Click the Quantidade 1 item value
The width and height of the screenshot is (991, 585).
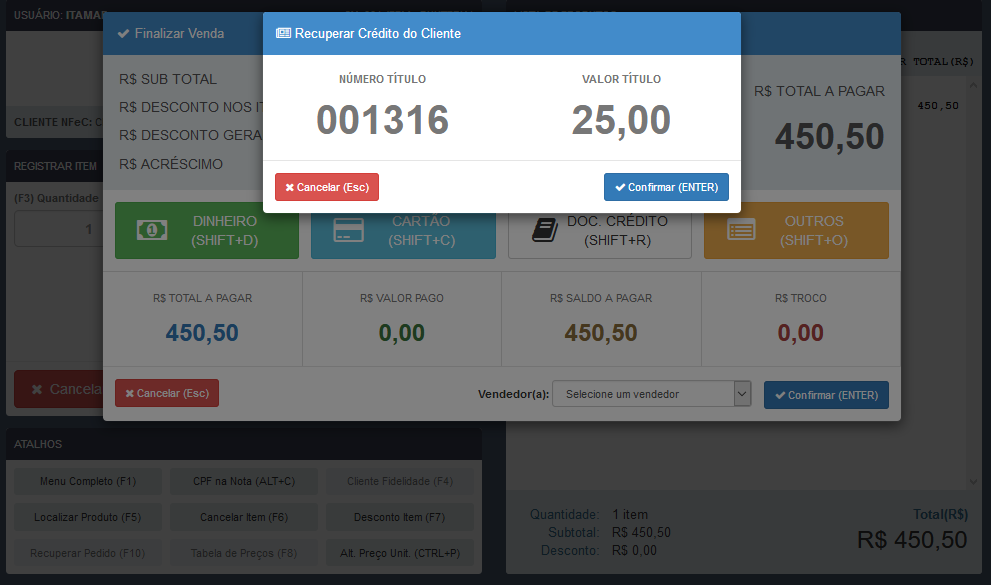click(x=630, y=515)
